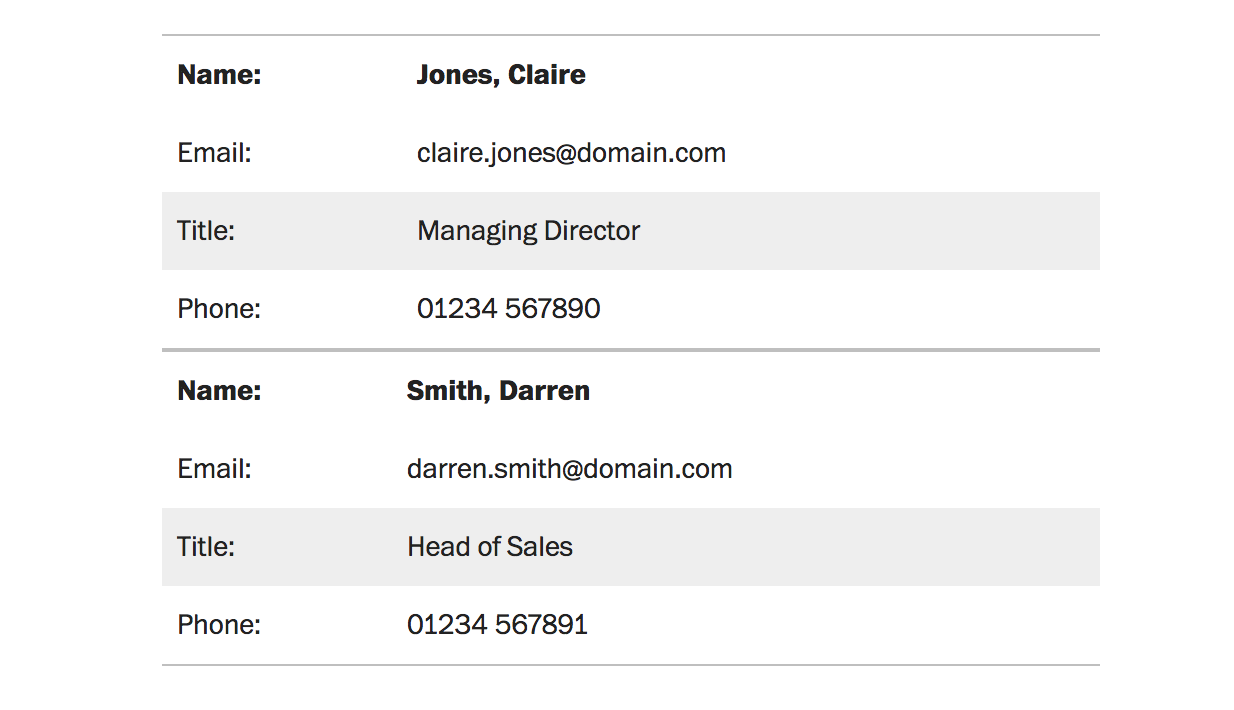
Task: Click the second bold Name: label
Action: click(x=219, y=391)
